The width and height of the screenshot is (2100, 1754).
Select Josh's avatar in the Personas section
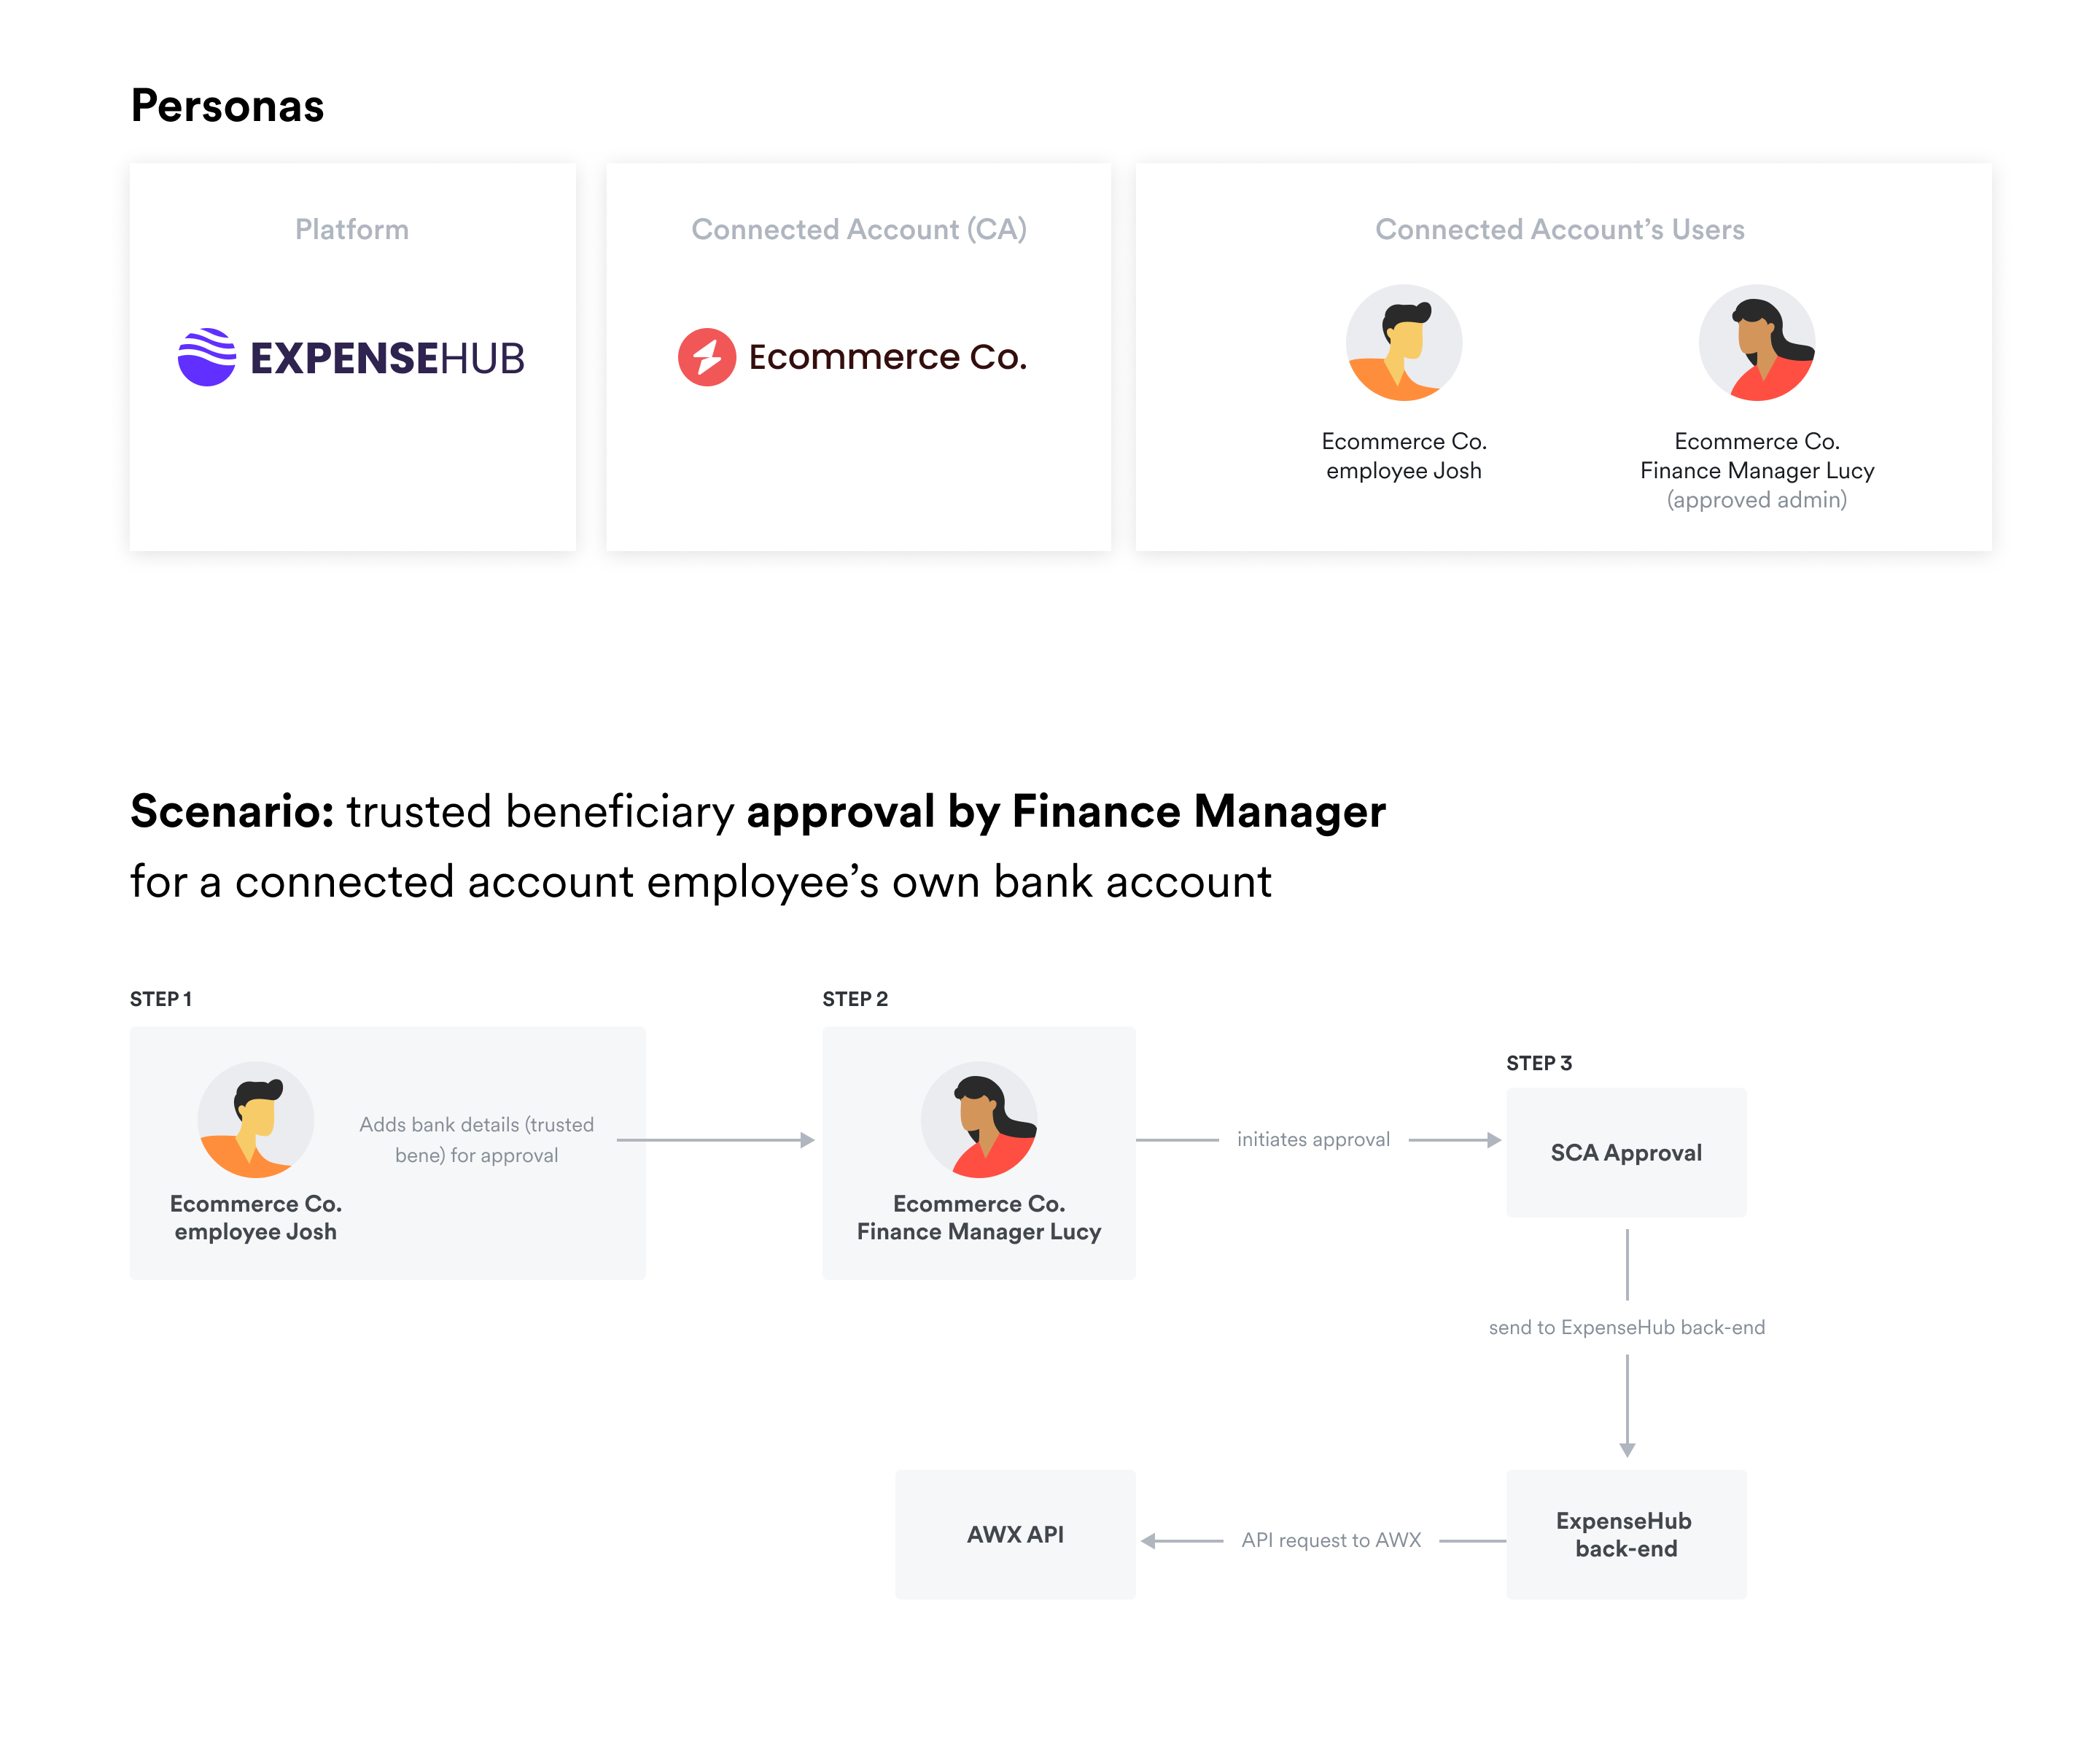click(x=1403, y=343)
